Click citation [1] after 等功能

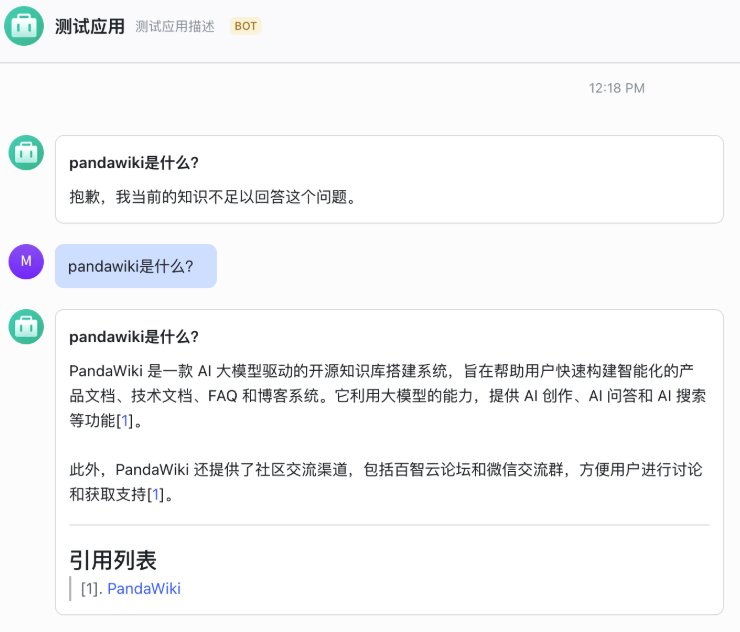(x=125, y=421)
